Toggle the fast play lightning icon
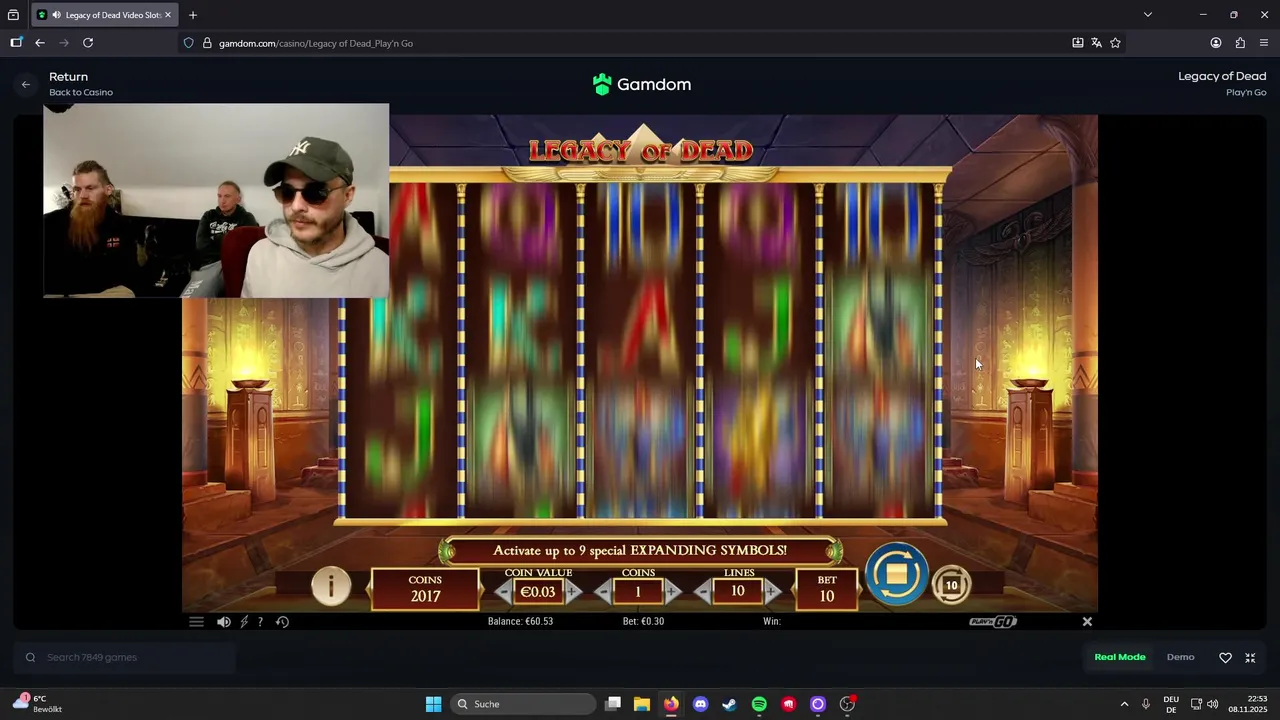Image resolution: width=1280 pixels, height=720 pixels. 244,621
